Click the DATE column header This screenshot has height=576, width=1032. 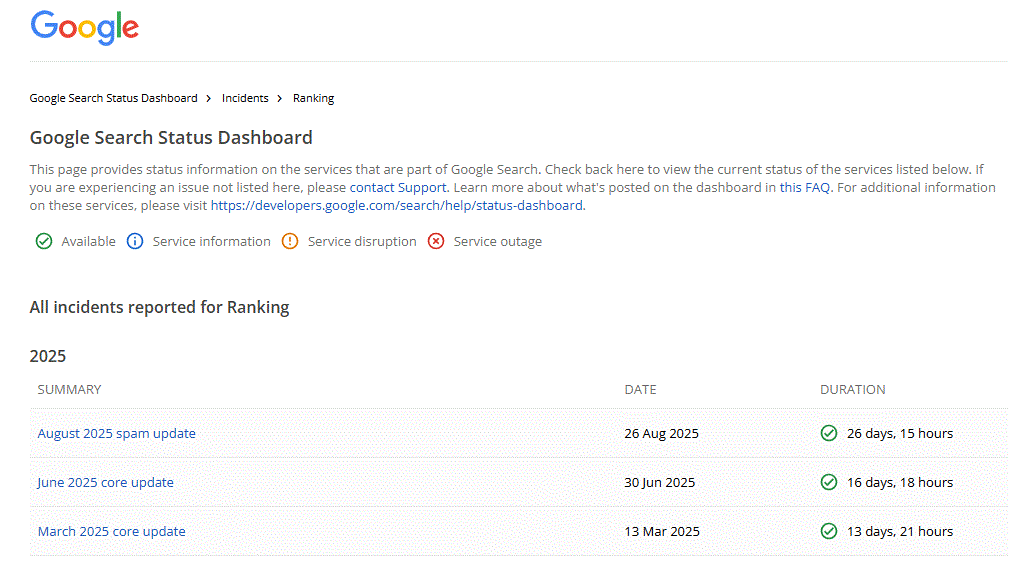coord(640,390)
